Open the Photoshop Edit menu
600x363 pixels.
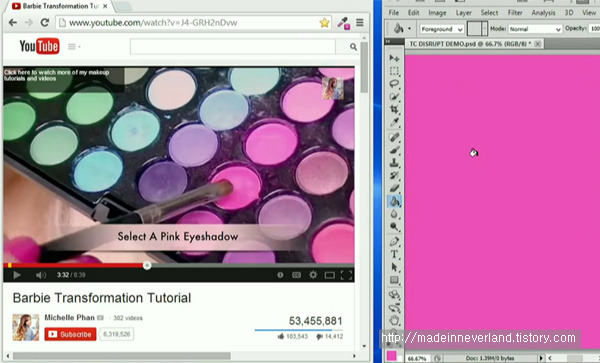413,13
